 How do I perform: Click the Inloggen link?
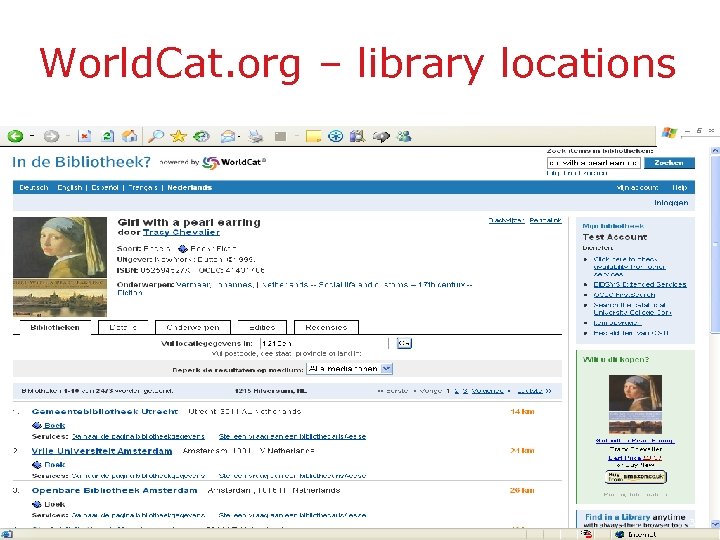pyautogui.click(x=671, y=202)
